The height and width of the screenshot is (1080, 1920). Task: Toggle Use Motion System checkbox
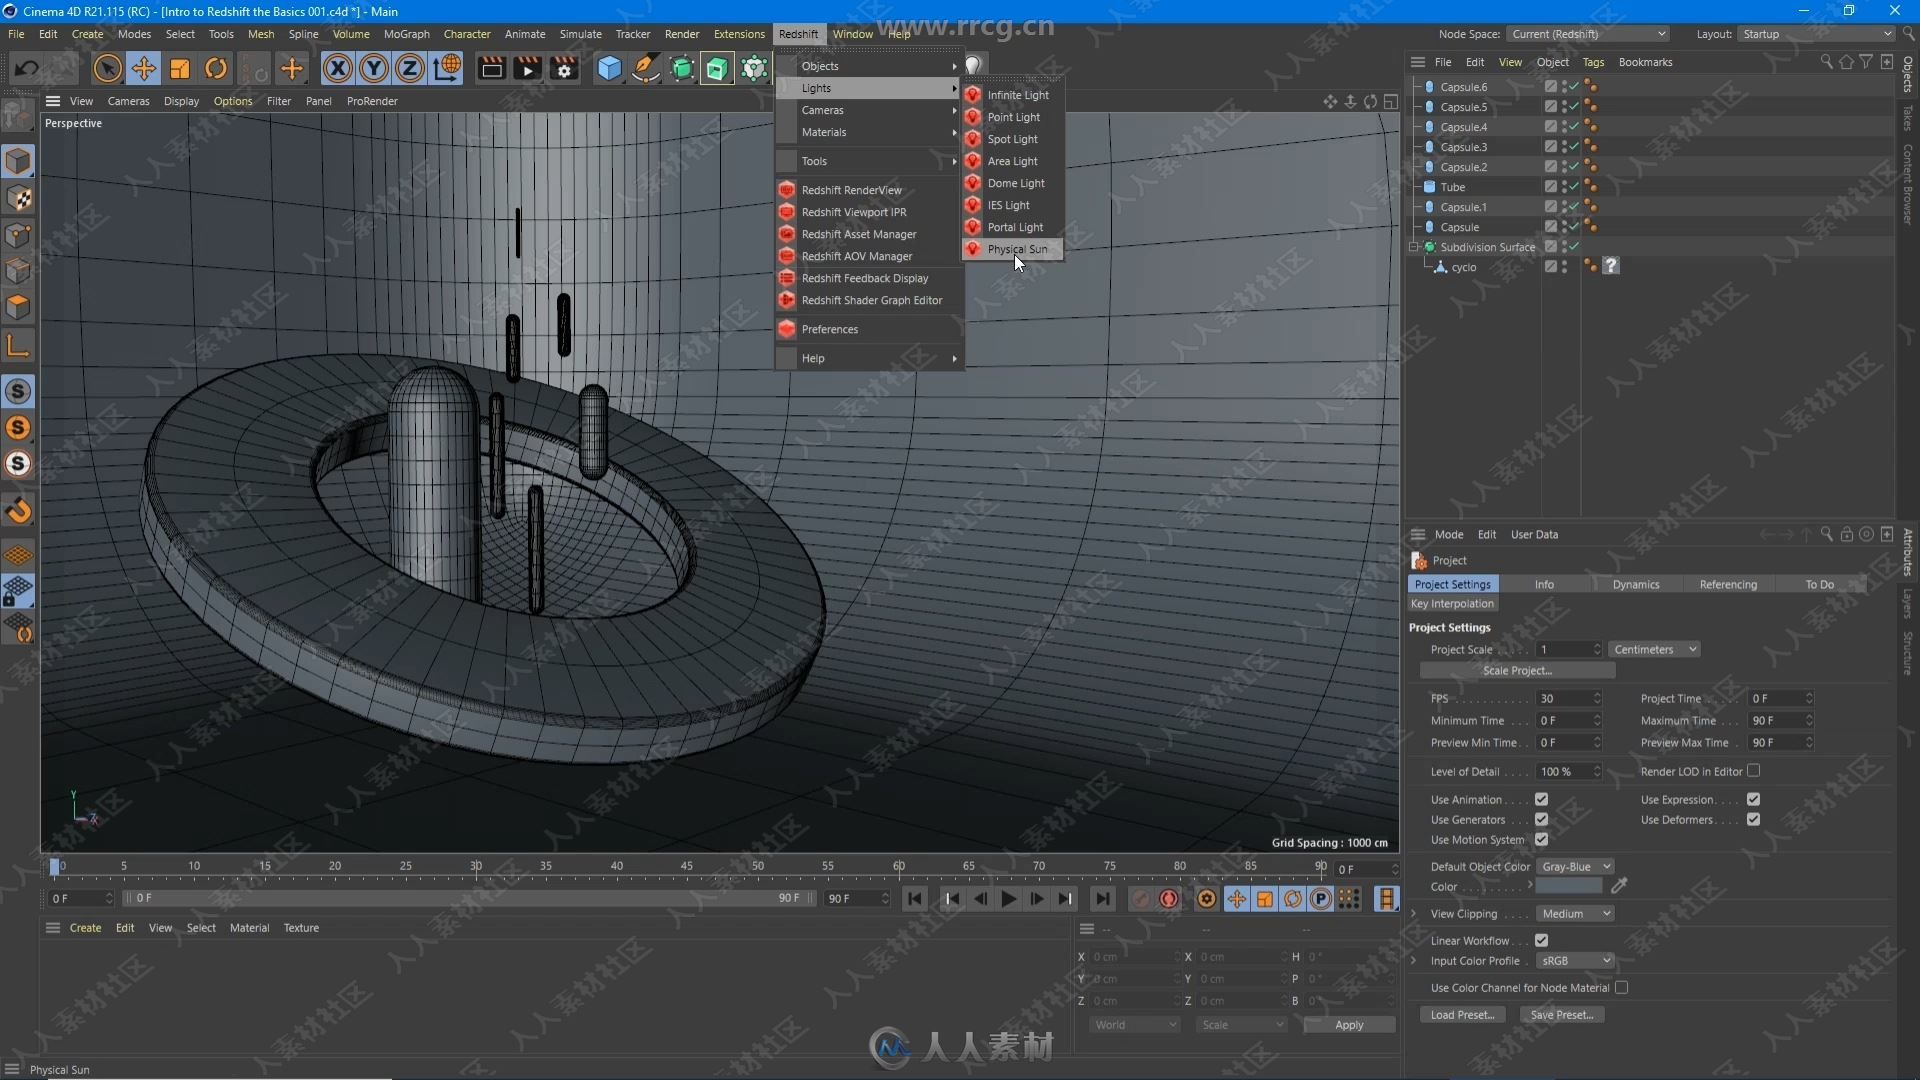[x=1541, y=840]
